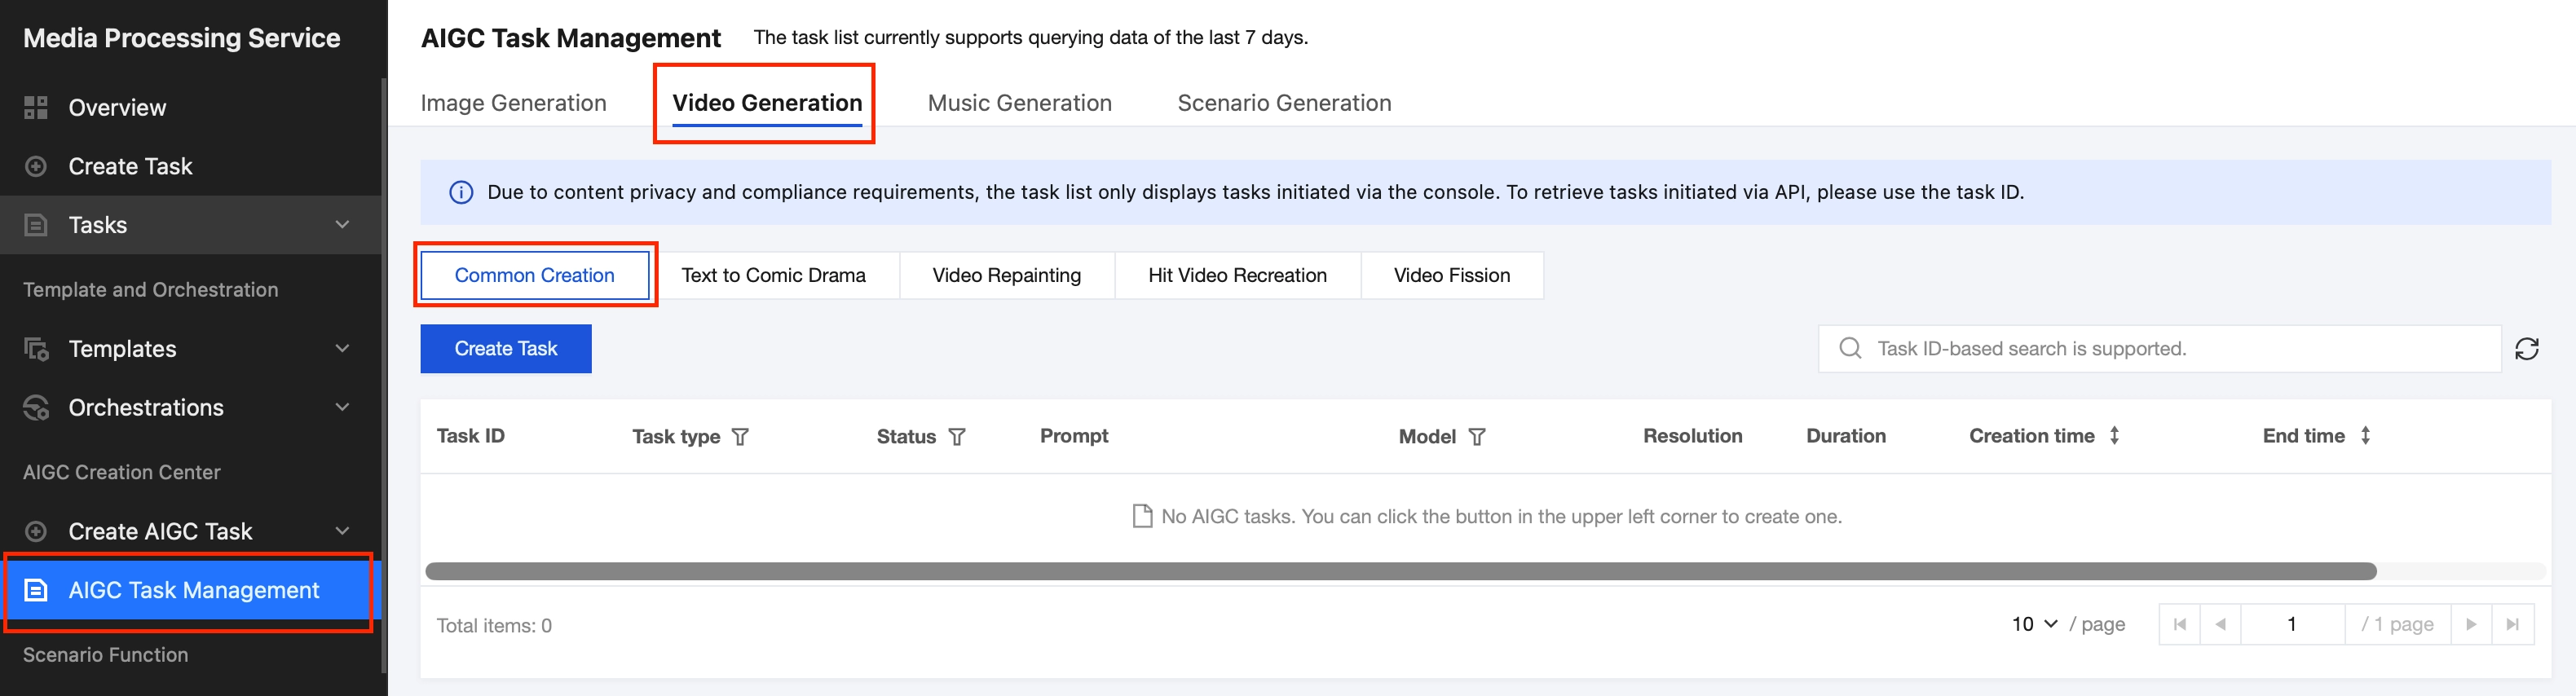The height and width of the screenshot is (696, 2576).
Task: Click the Tasks list icon
Action: pyautogui.click(x=36, y=225)
